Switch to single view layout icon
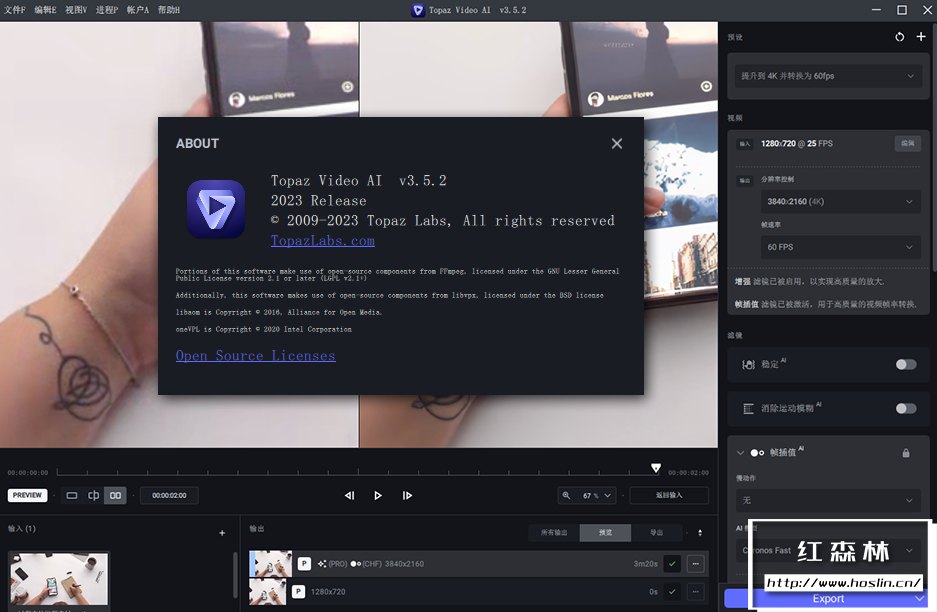This screenshot has height=612, width=937. coord(72,495)
